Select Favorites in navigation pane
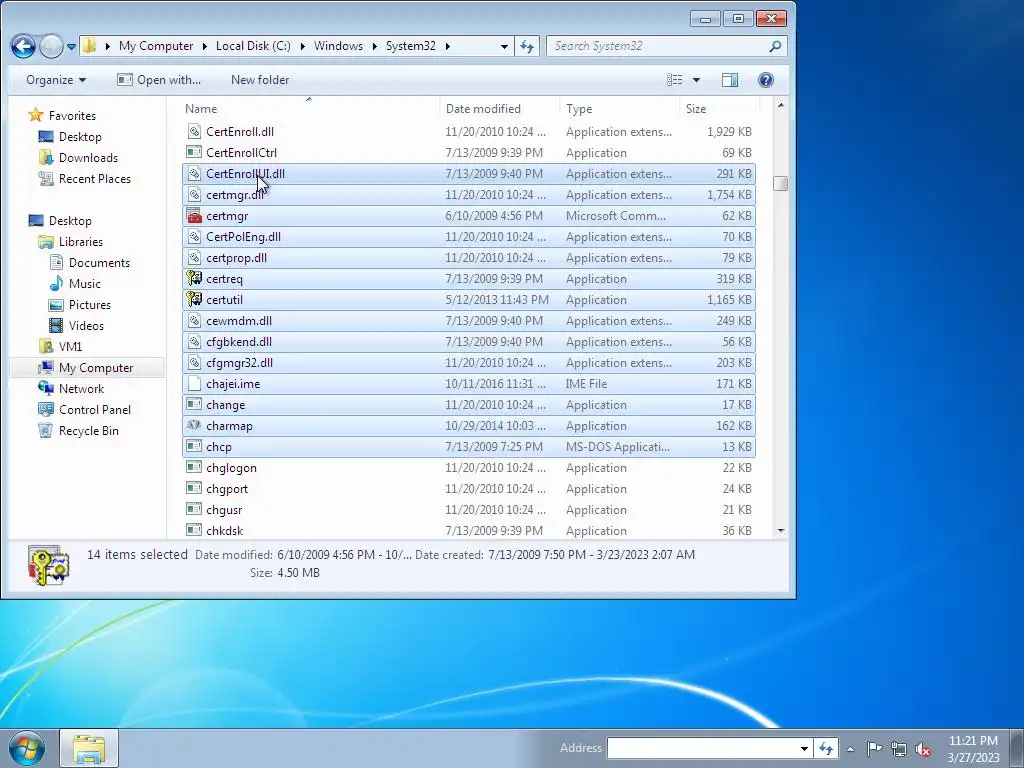 (63, 116)
